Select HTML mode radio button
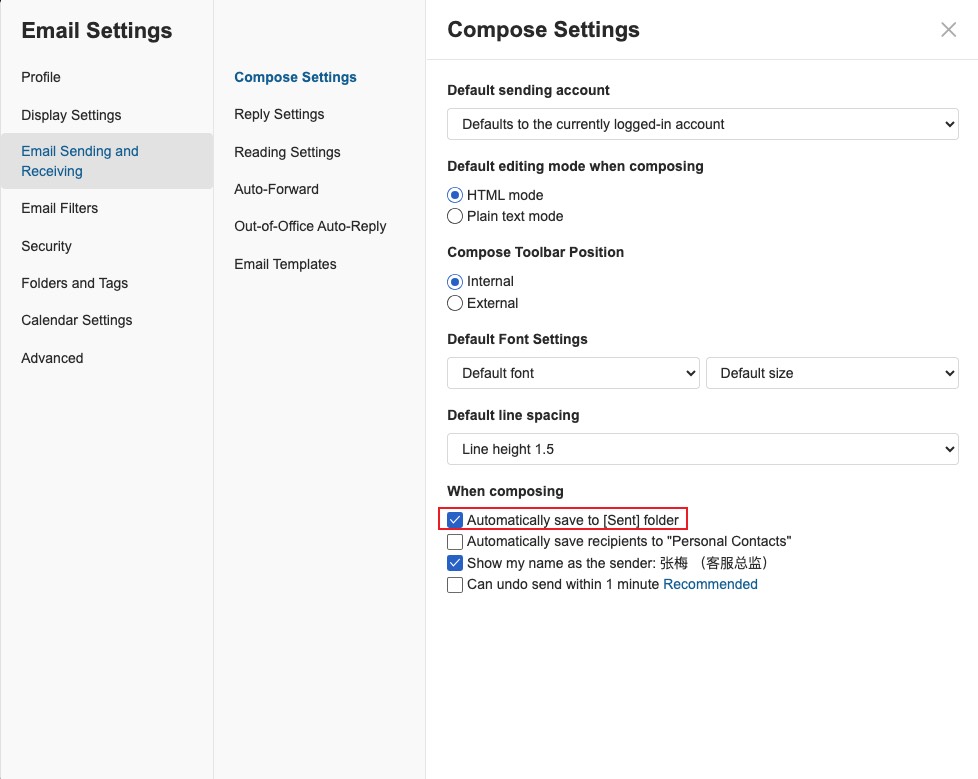The width and height of the screenshot is (978, 779). (x=455, y=195)
